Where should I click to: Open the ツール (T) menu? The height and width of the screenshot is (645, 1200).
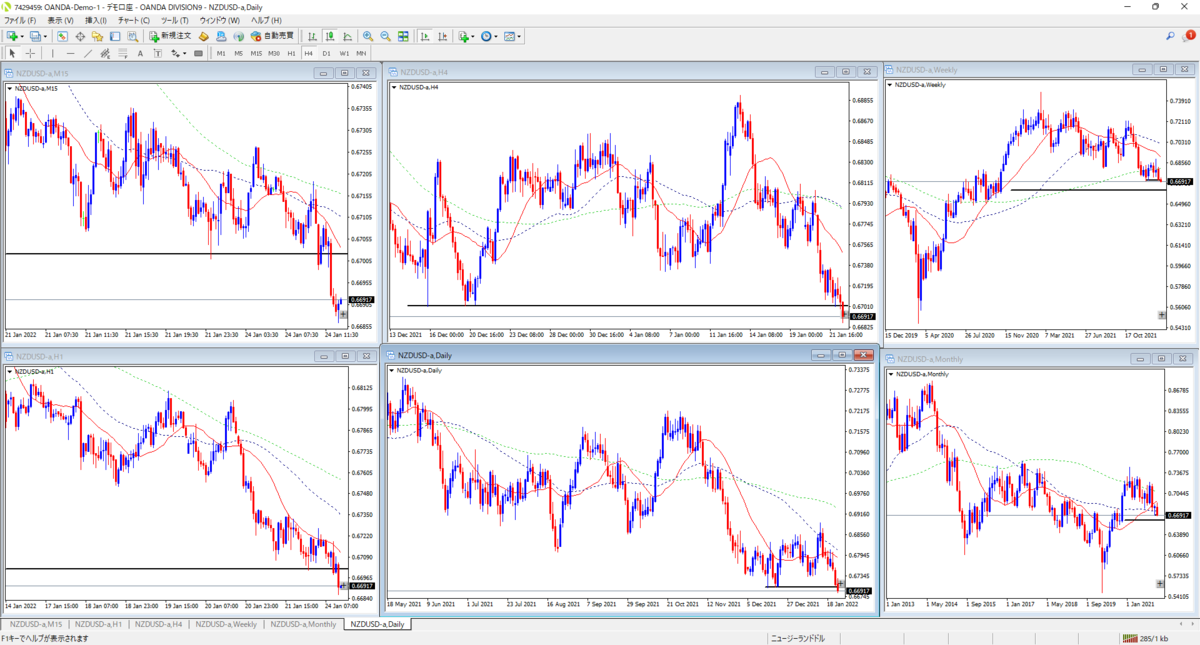tap(175, 20)
